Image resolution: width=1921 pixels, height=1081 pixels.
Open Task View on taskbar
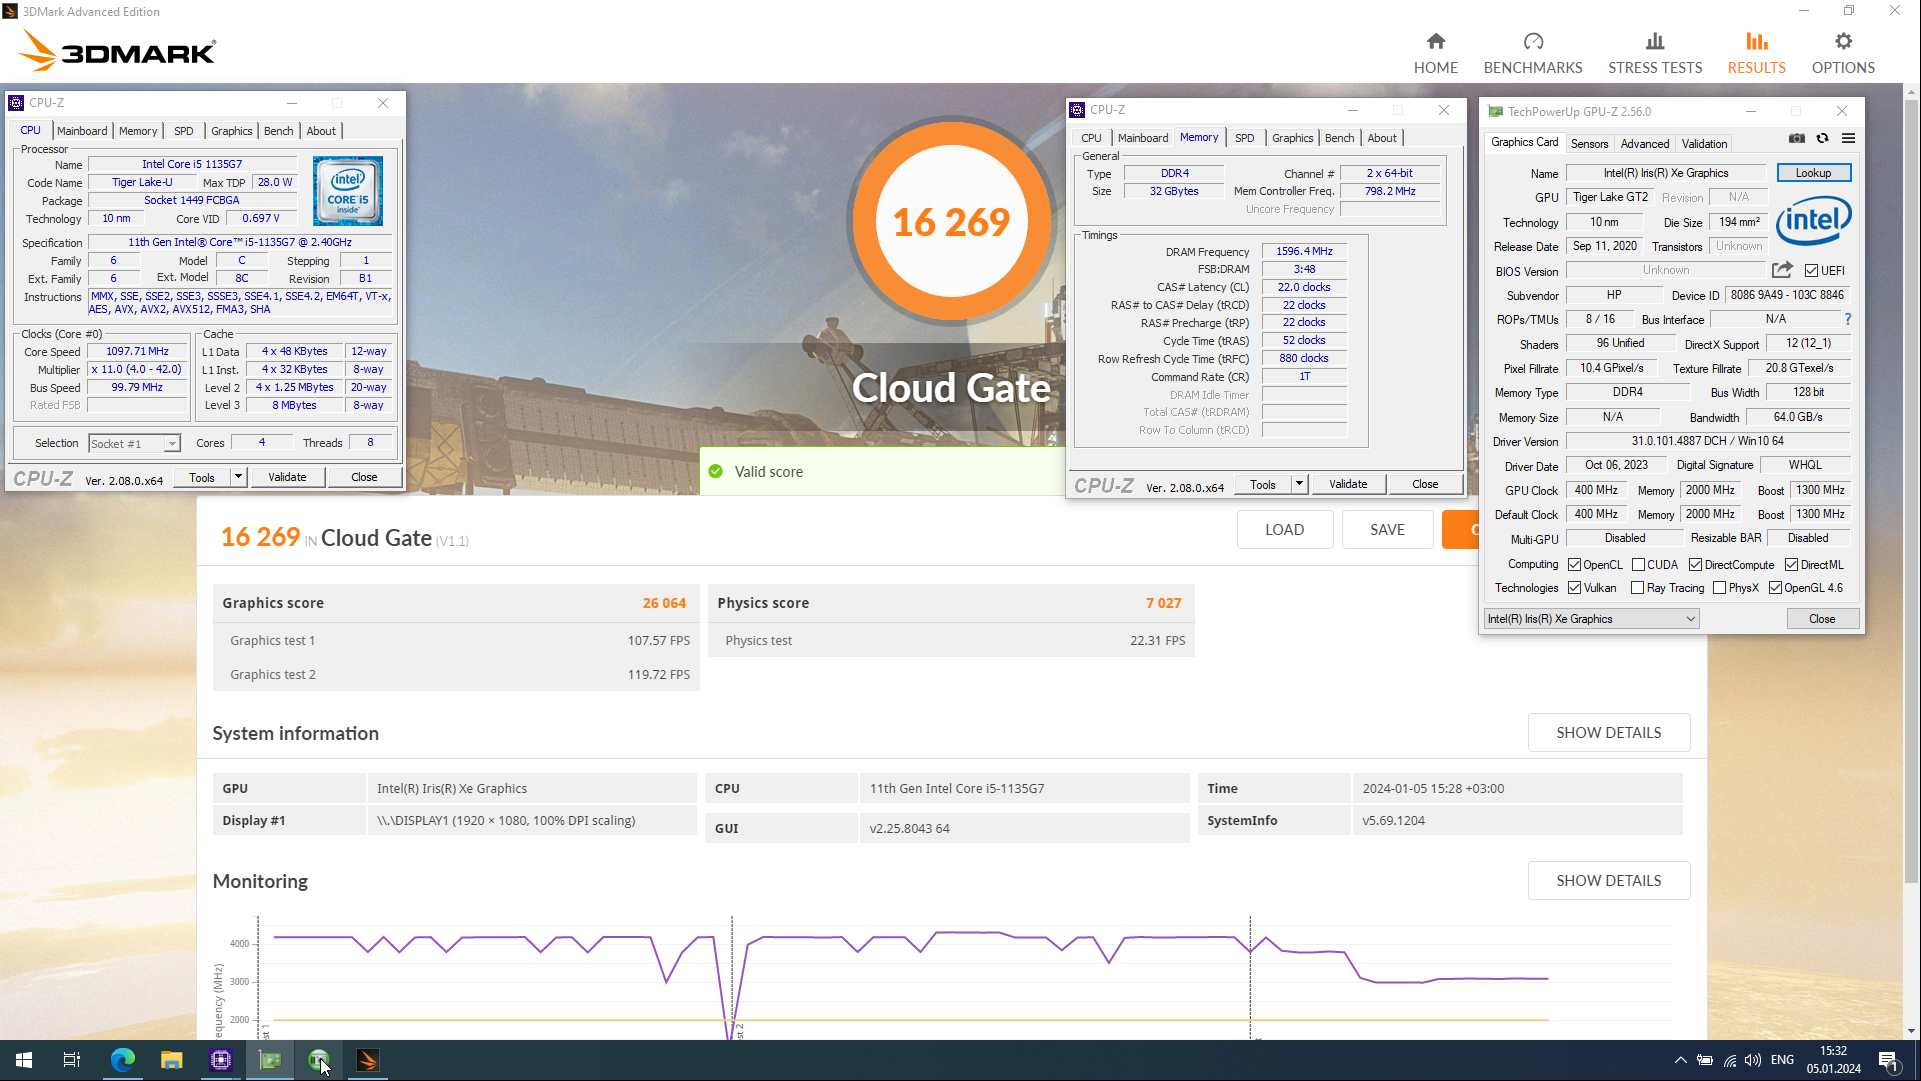click(x=72, y=1060)
